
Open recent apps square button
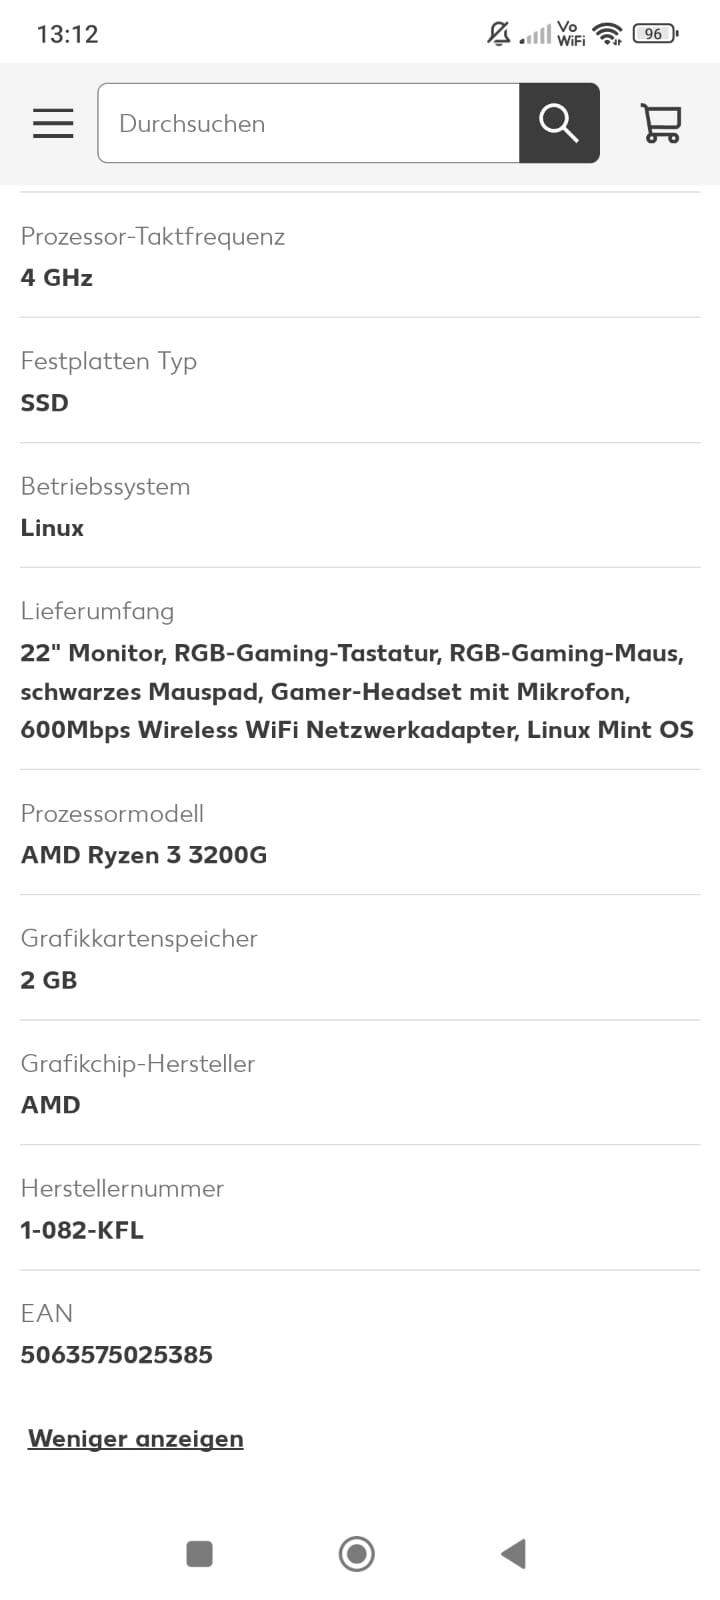[200, 1553]
